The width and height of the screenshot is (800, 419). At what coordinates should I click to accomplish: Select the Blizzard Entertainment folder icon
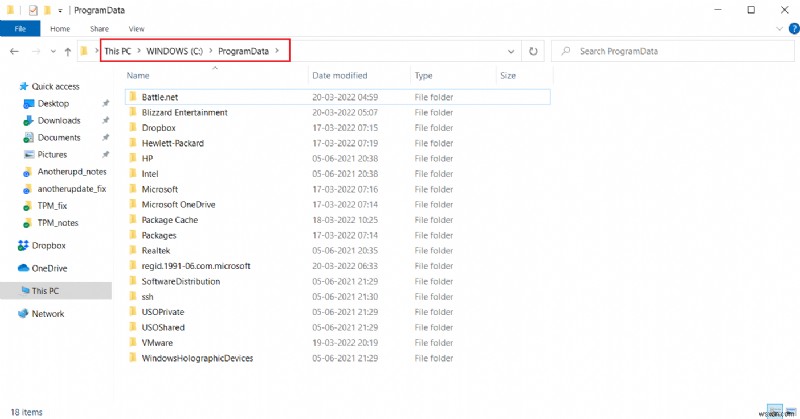tap(133, 112)
